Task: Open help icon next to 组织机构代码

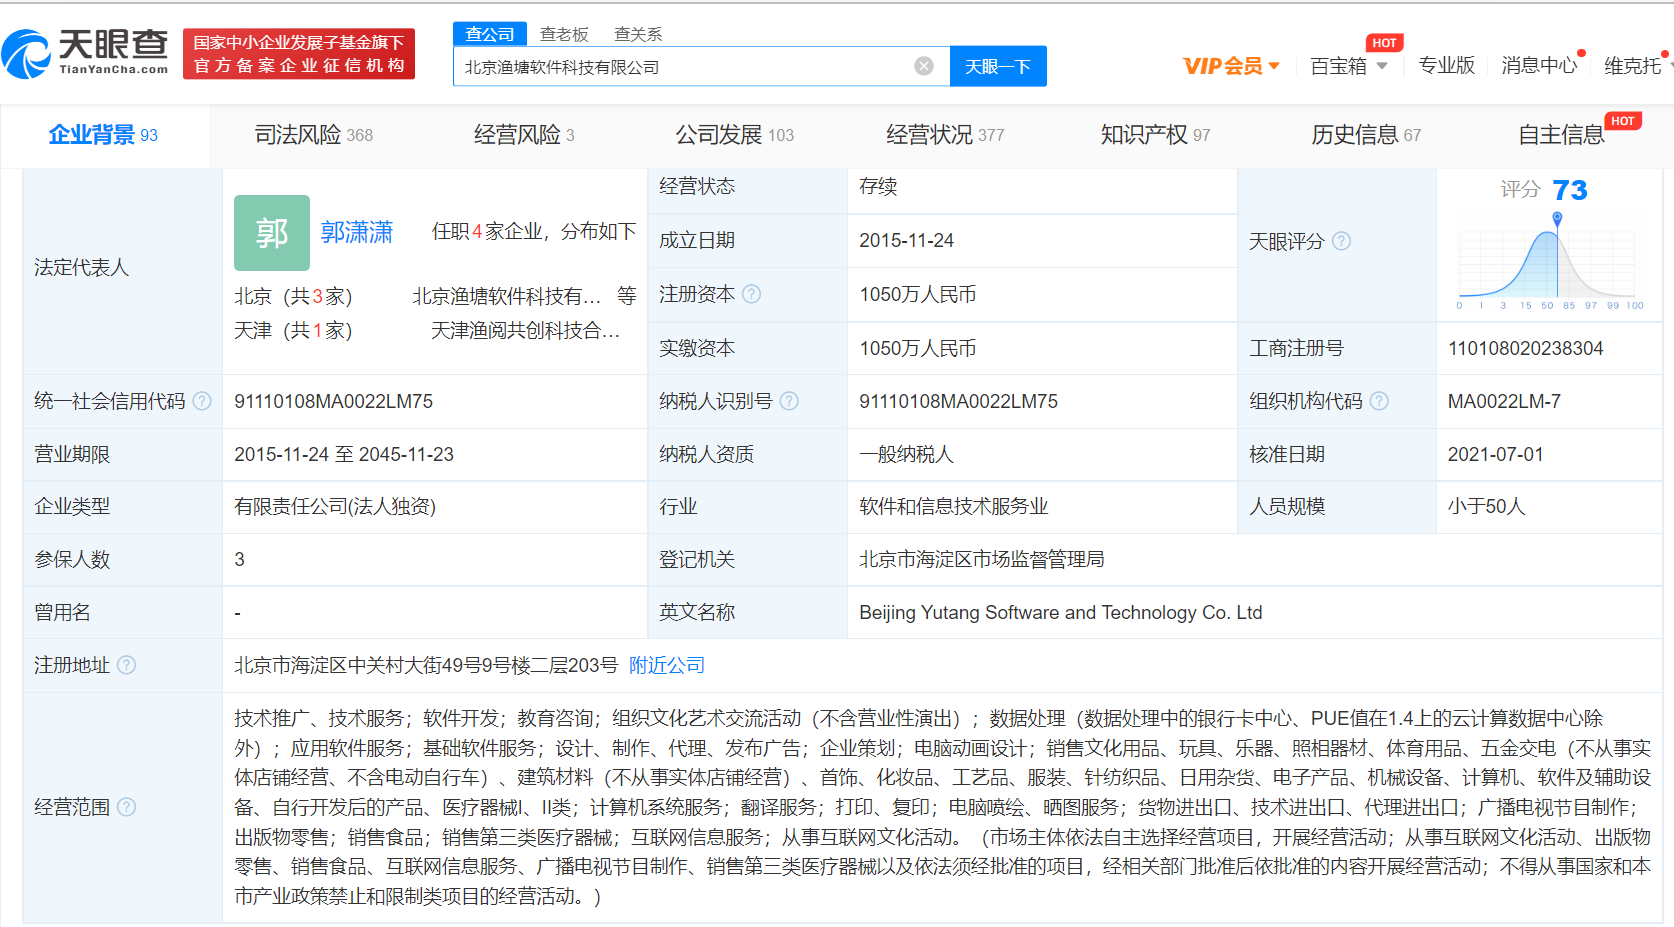Action: (x=1379, y=401)
